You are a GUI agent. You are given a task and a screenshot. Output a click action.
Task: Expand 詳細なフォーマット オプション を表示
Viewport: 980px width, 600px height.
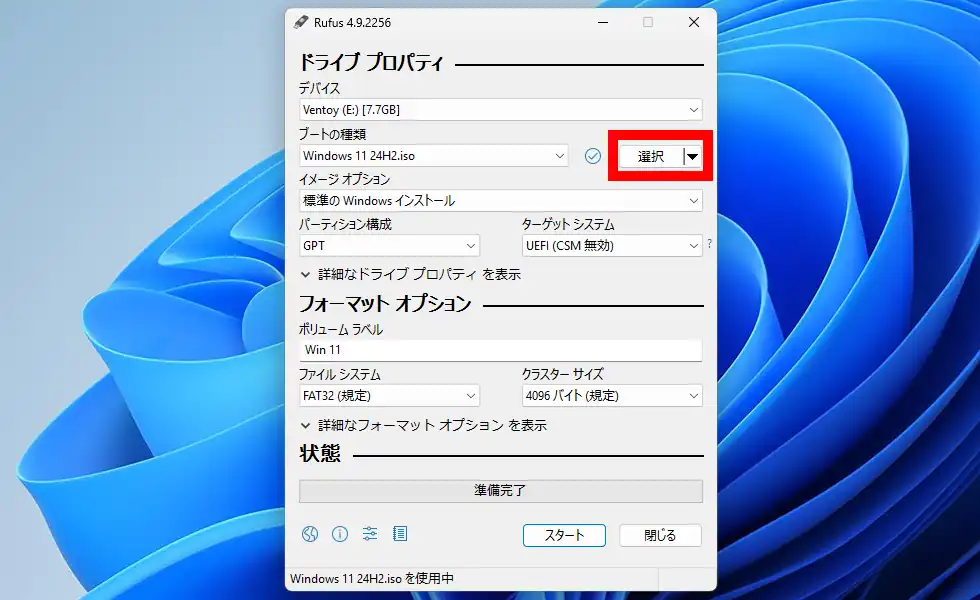[x=424, y=426]
